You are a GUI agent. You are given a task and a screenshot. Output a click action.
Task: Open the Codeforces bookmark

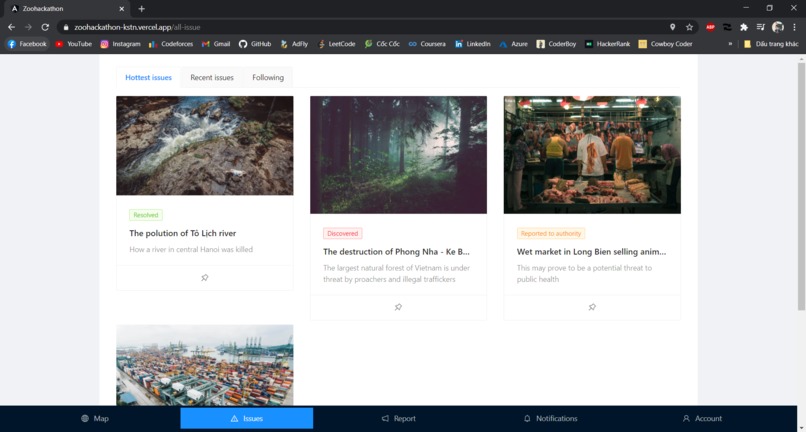point(171,44)
